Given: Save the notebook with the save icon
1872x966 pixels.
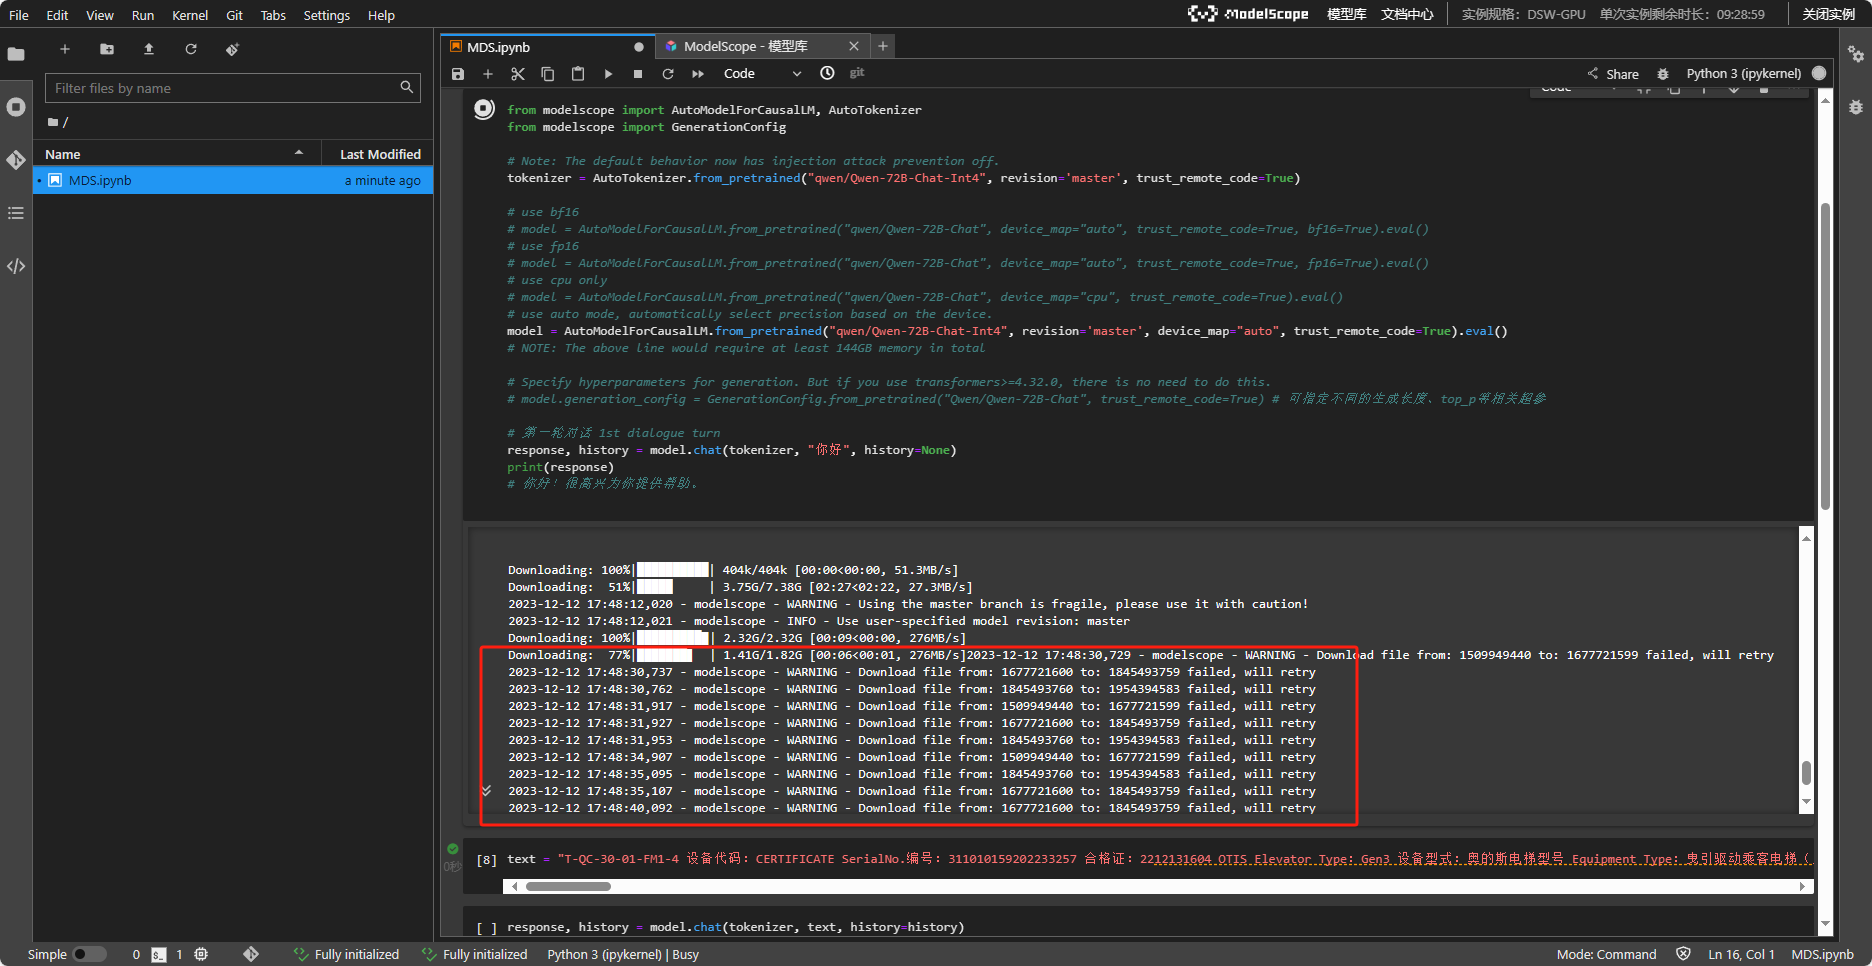Looking at the screenshot, I should (x=458, y=74).
